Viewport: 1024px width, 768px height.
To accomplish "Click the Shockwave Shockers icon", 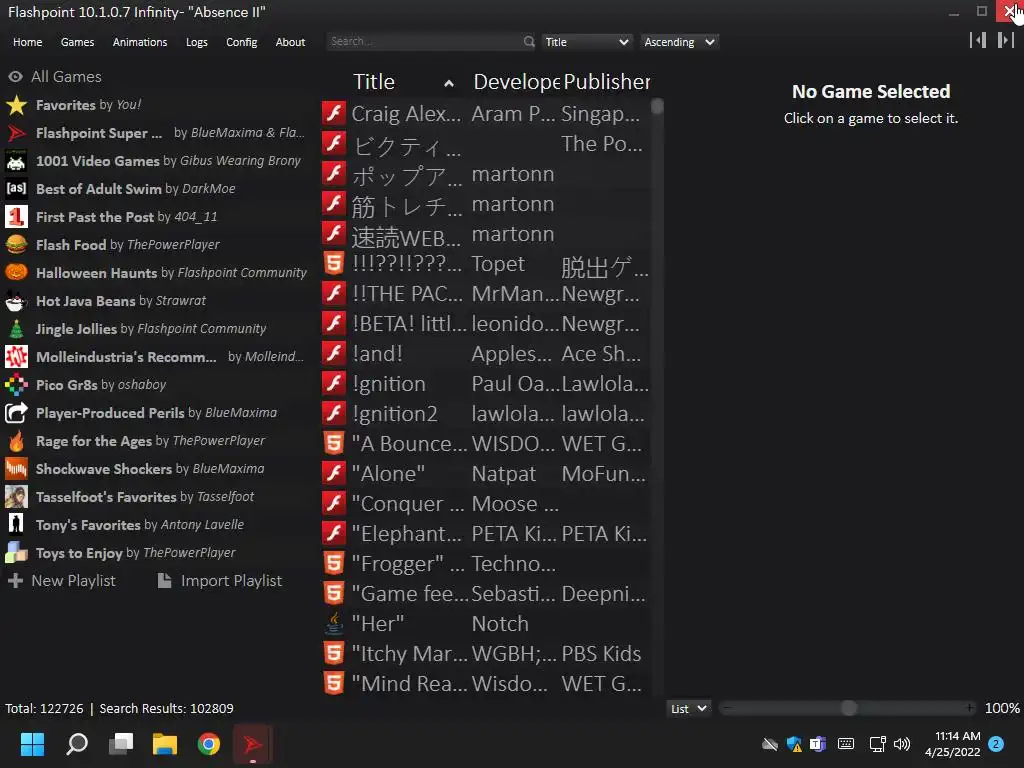I will coord(16,469).
